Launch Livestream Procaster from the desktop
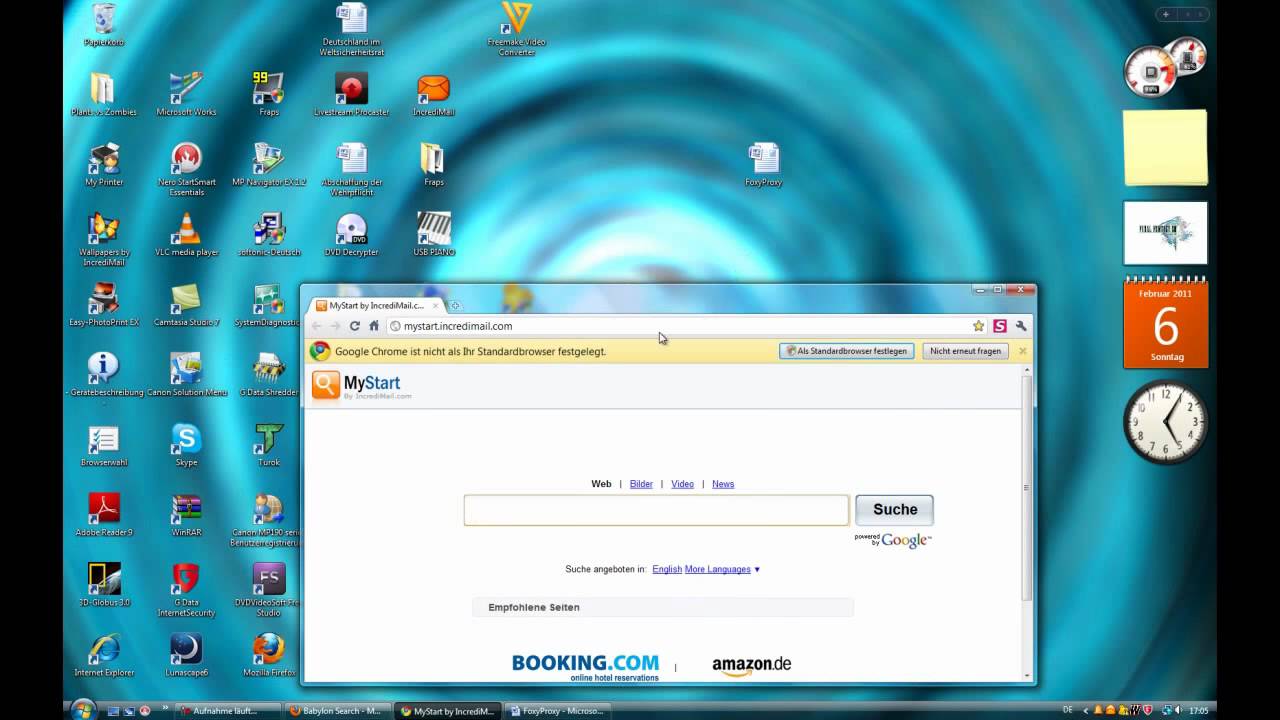The height and width of the screenshot is (720, 1280). coord(351,94)
